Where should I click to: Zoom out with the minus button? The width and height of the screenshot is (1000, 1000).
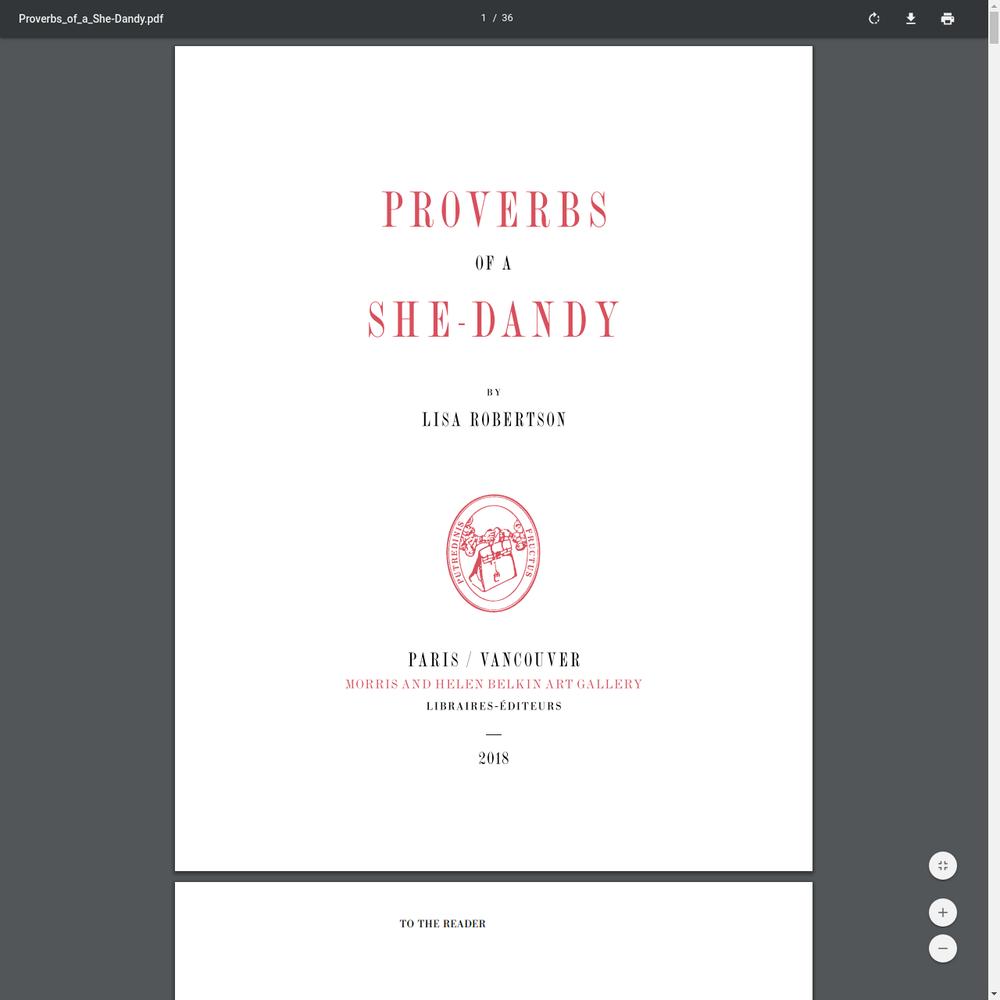[943, 948]
